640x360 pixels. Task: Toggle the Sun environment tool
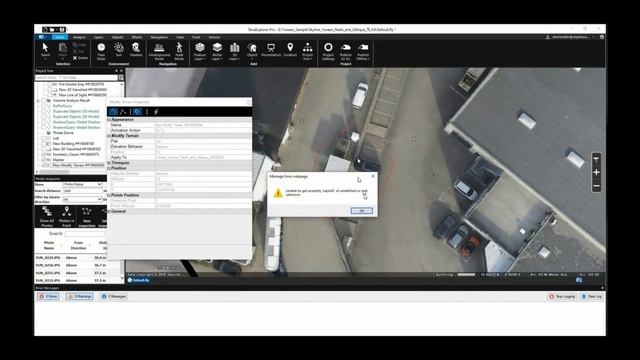(118, 49)
